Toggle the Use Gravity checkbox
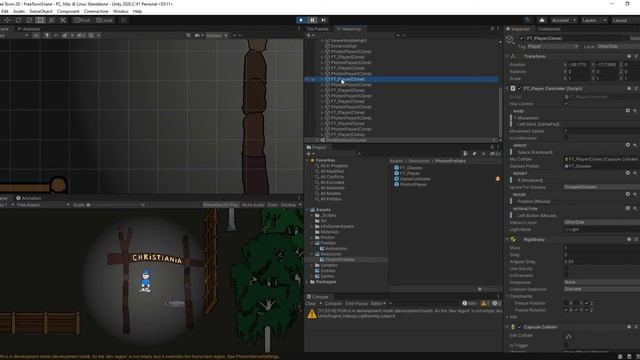This screenshot has width=640, height=360. coord(566,269)
